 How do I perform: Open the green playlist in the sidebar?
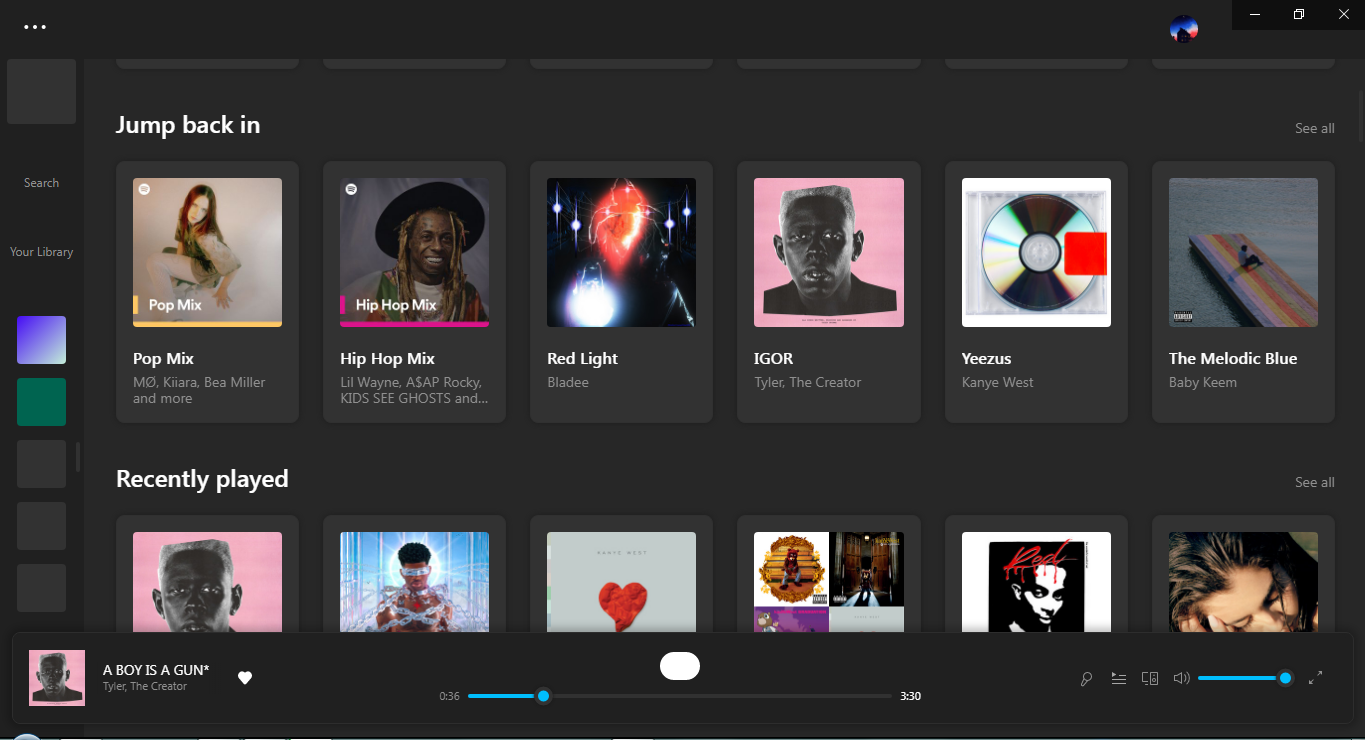(41, 401)
